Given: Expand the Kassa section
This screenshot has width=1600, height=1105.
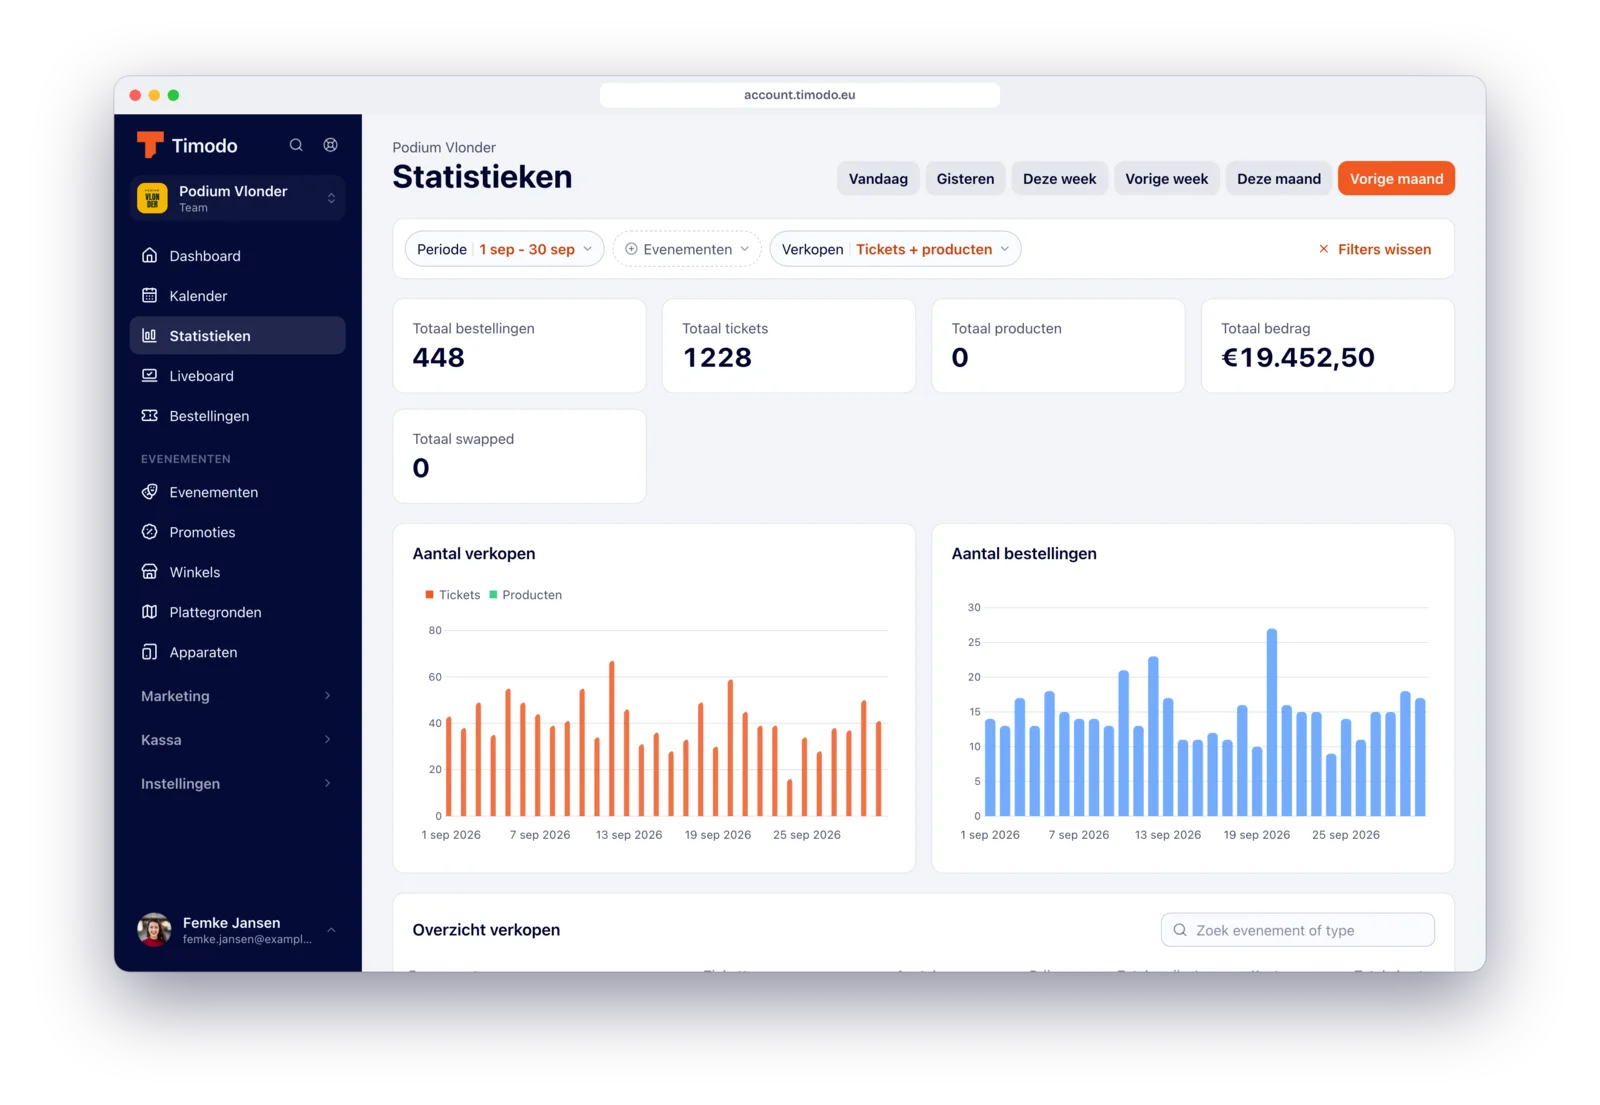Looking at the screenshot, I should pos(237,740).
